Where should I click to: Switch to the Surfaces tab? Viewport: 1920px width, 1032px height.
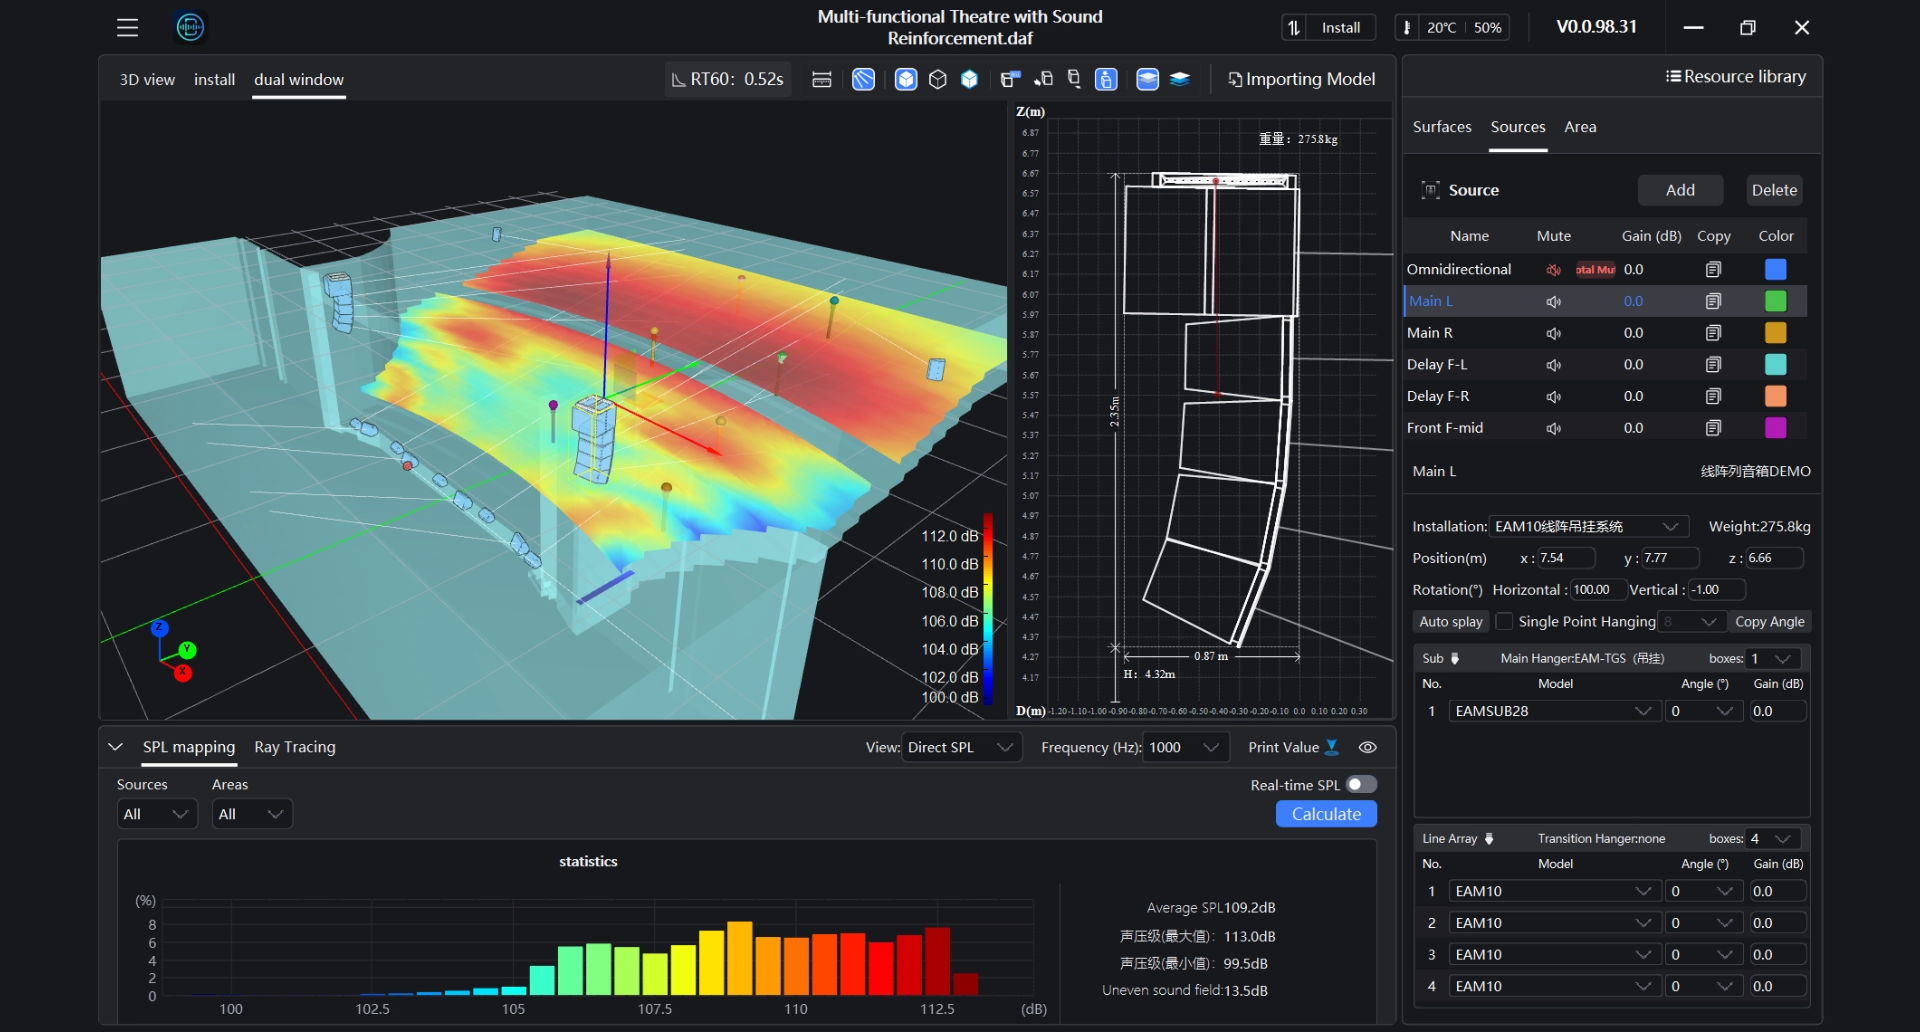(1441, 127)
